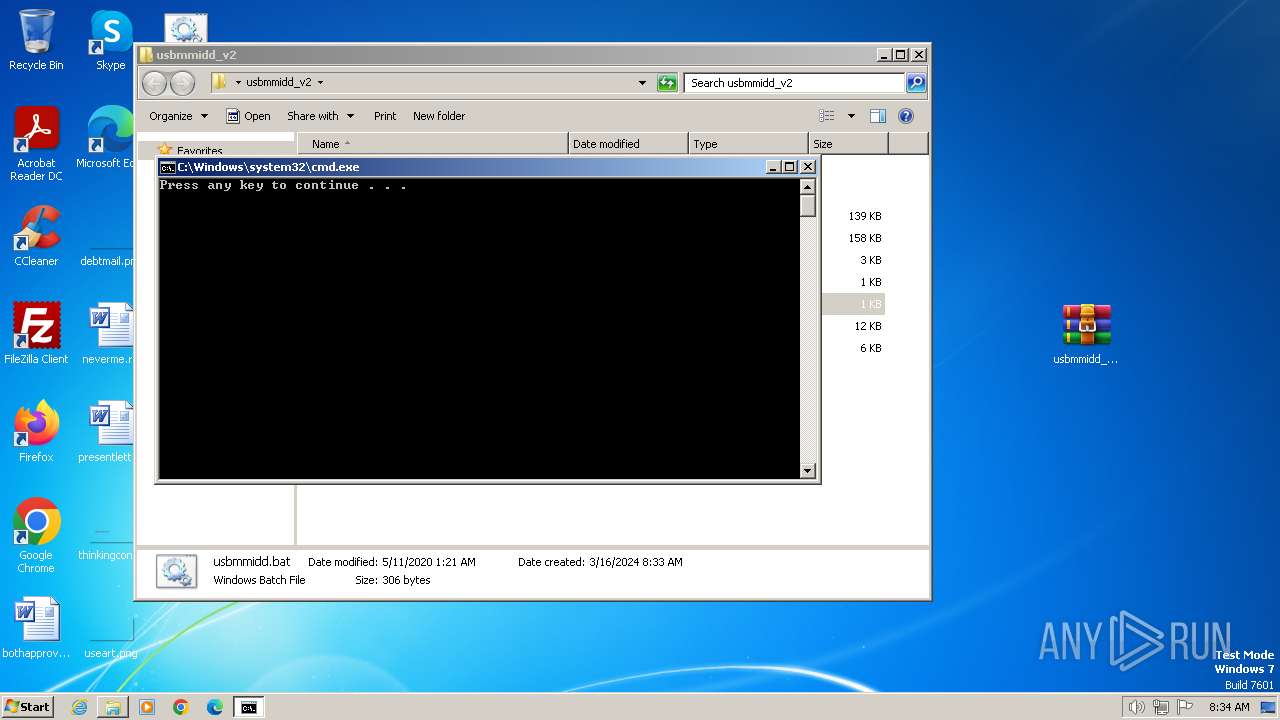Viewport: 1280px width, 720px height.
Task: Open Windows Explorer from the taskbar
Action: click(113, 707)
